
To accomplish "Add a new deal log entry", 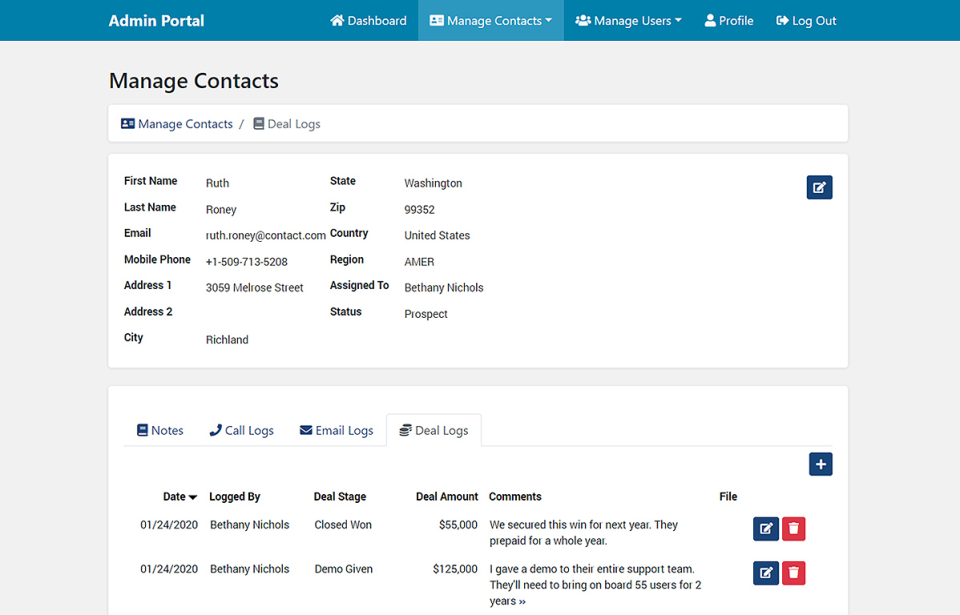I will 820,464.
